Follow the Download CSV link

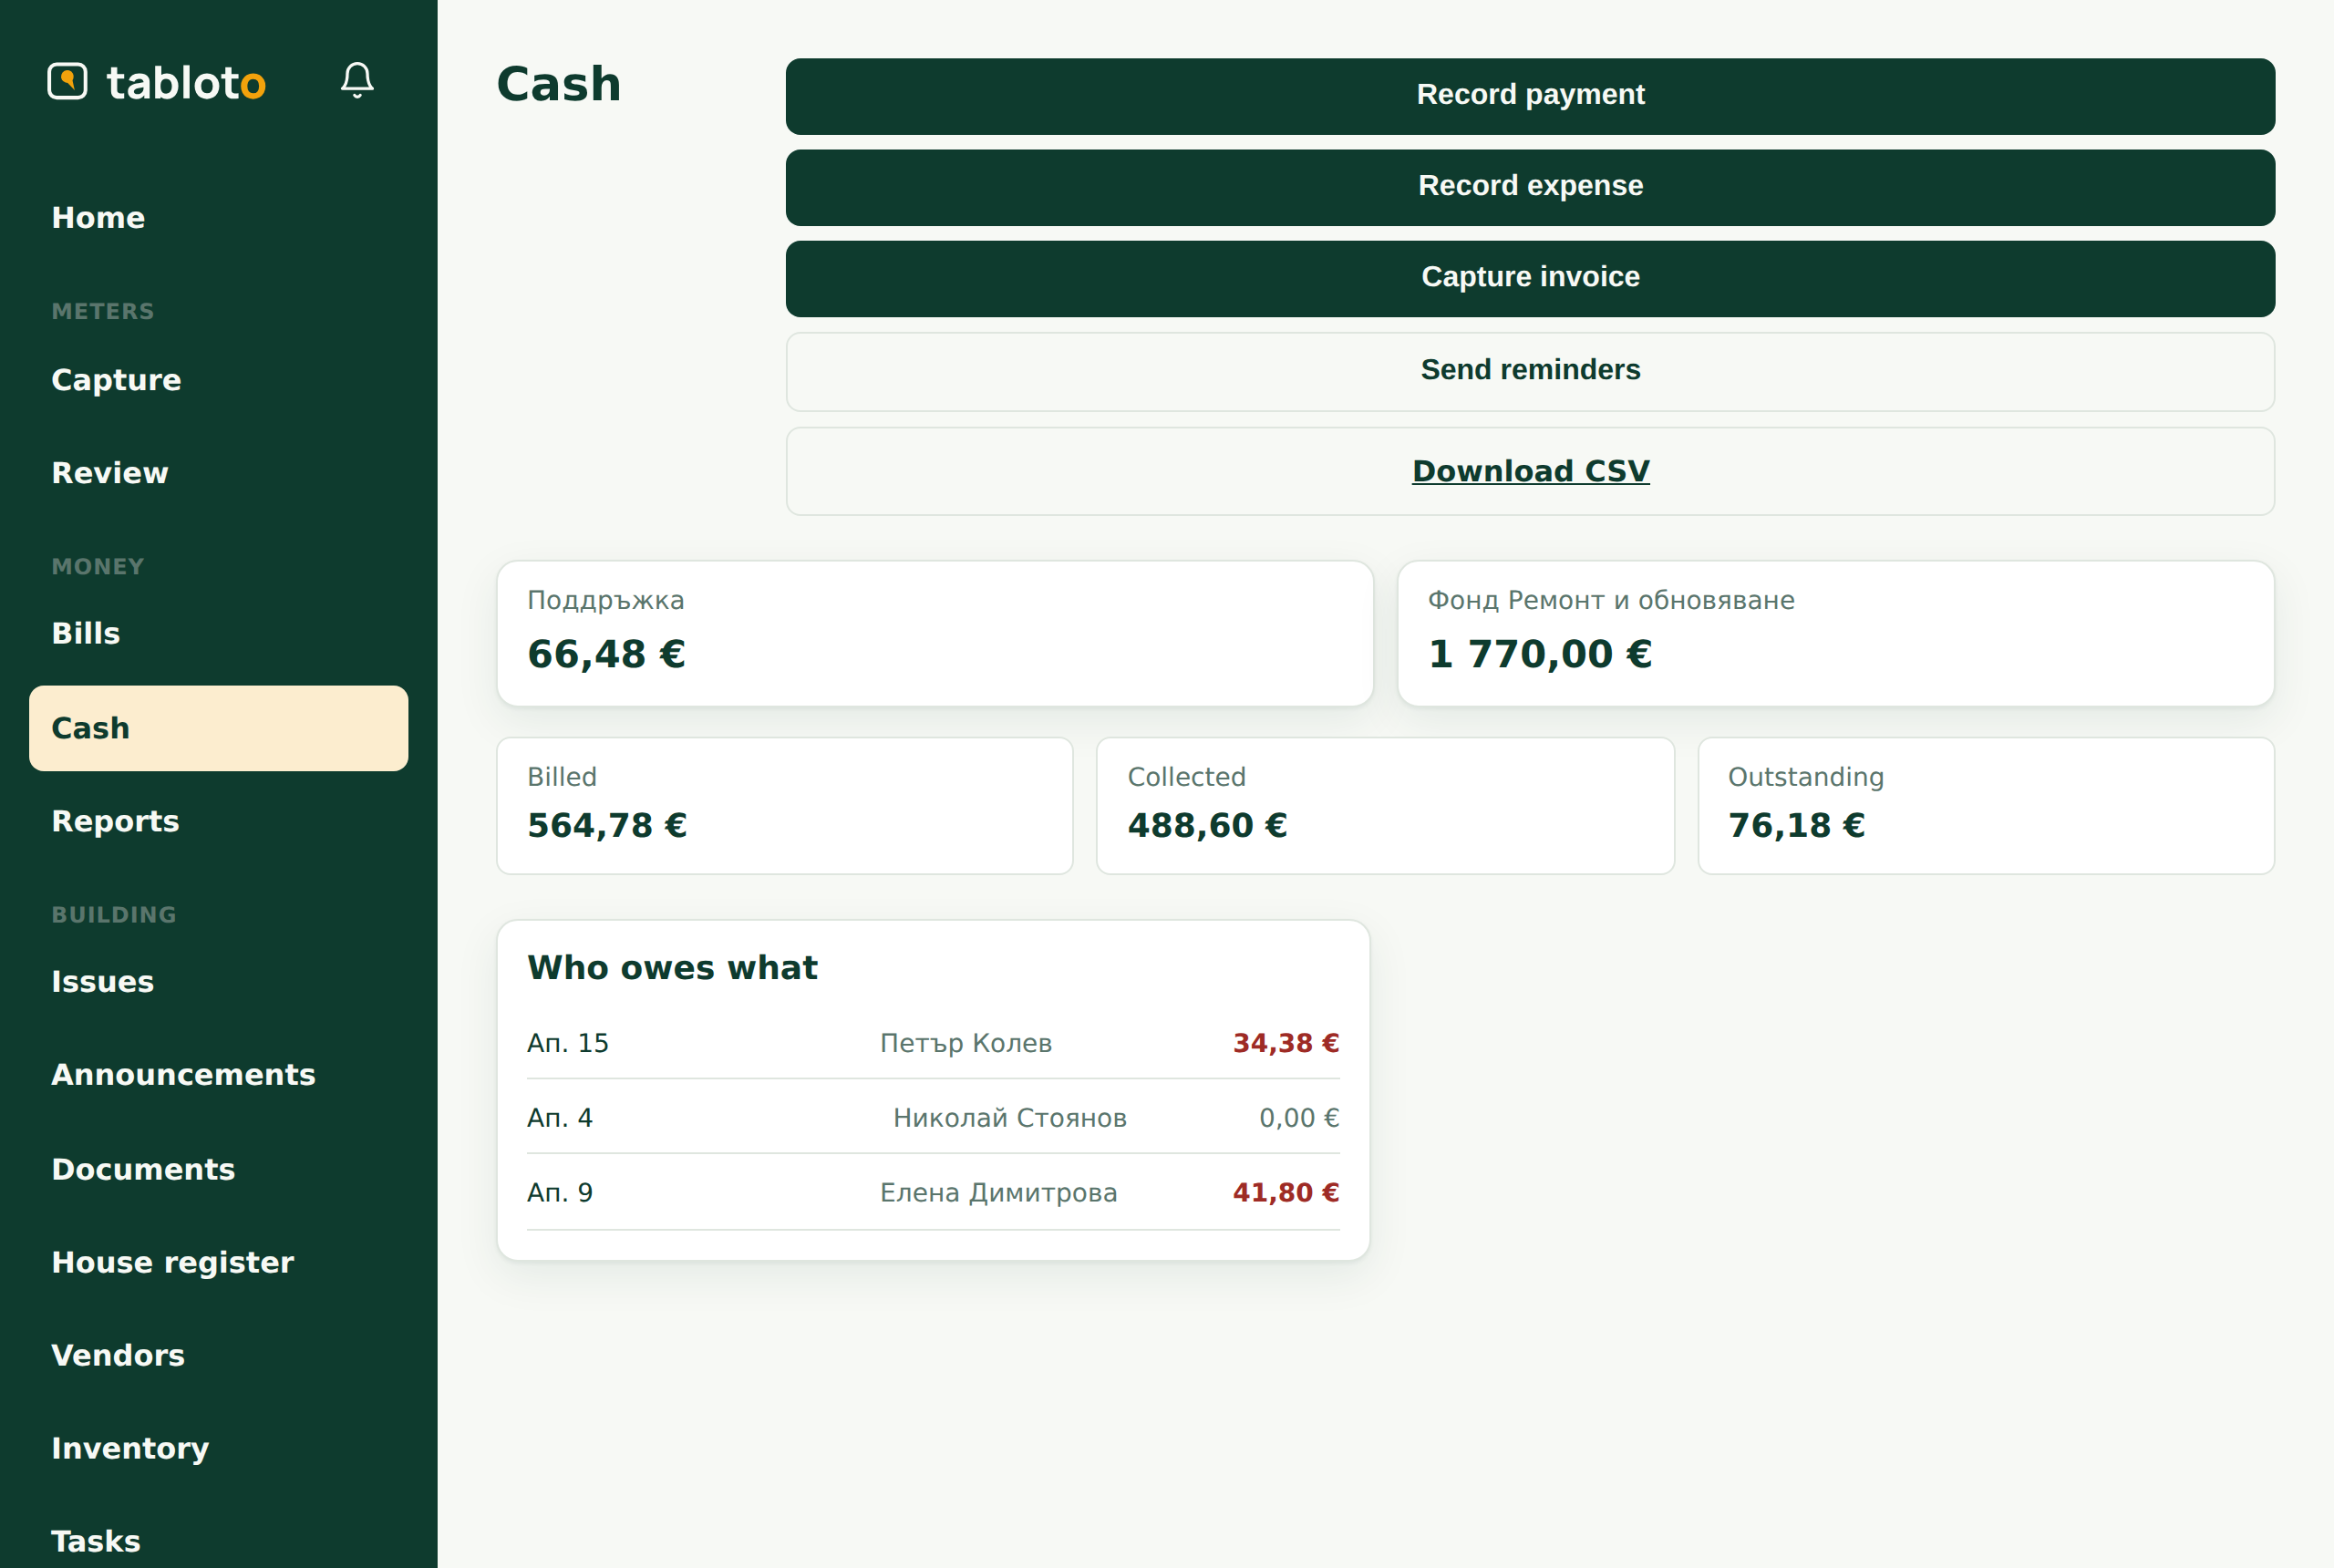pyautogui.click(x=1530, y=471)
